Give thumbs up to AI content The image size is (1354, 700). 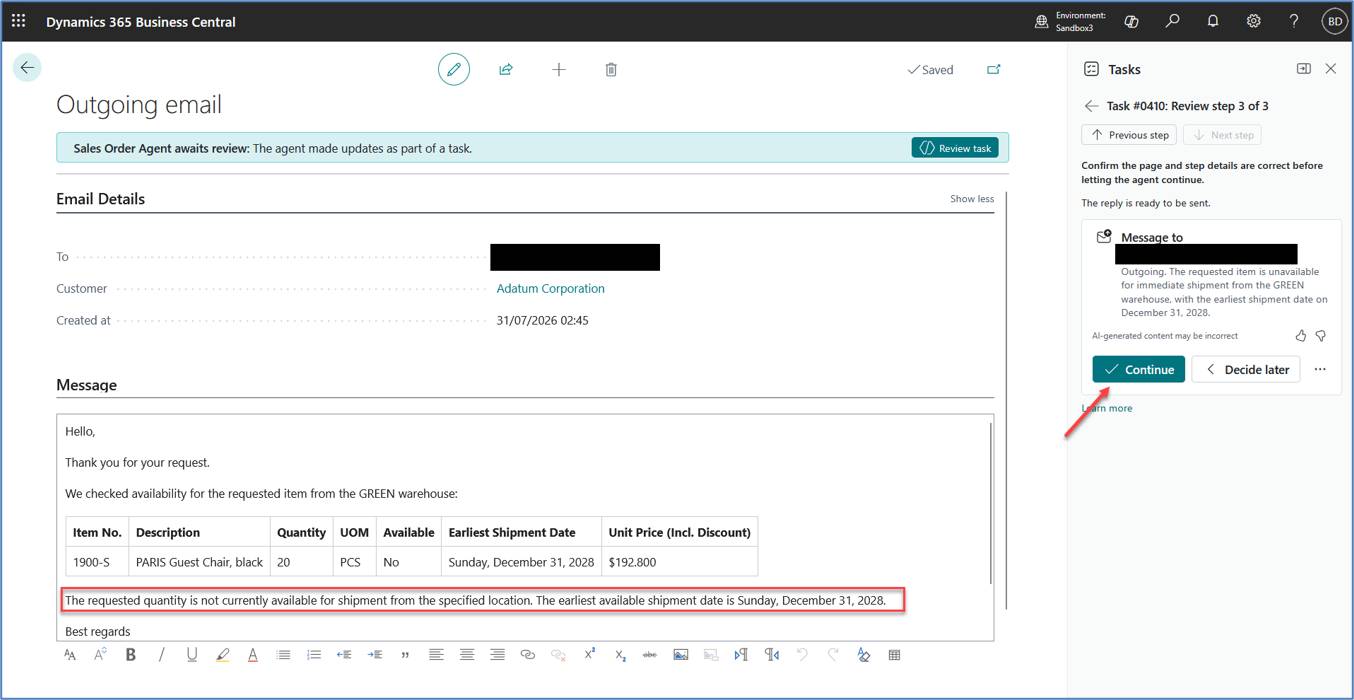coord(1301,336)
